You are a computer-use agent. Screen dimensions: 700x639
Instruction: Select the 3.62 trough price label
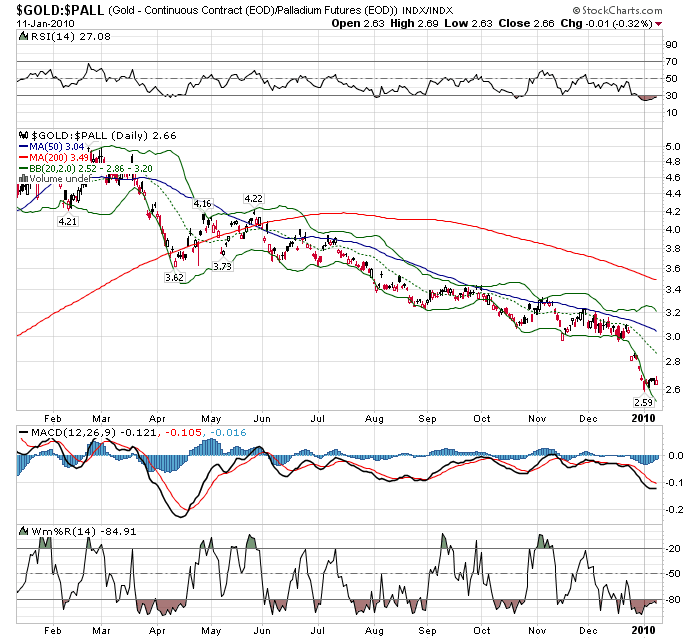point(175,277)
